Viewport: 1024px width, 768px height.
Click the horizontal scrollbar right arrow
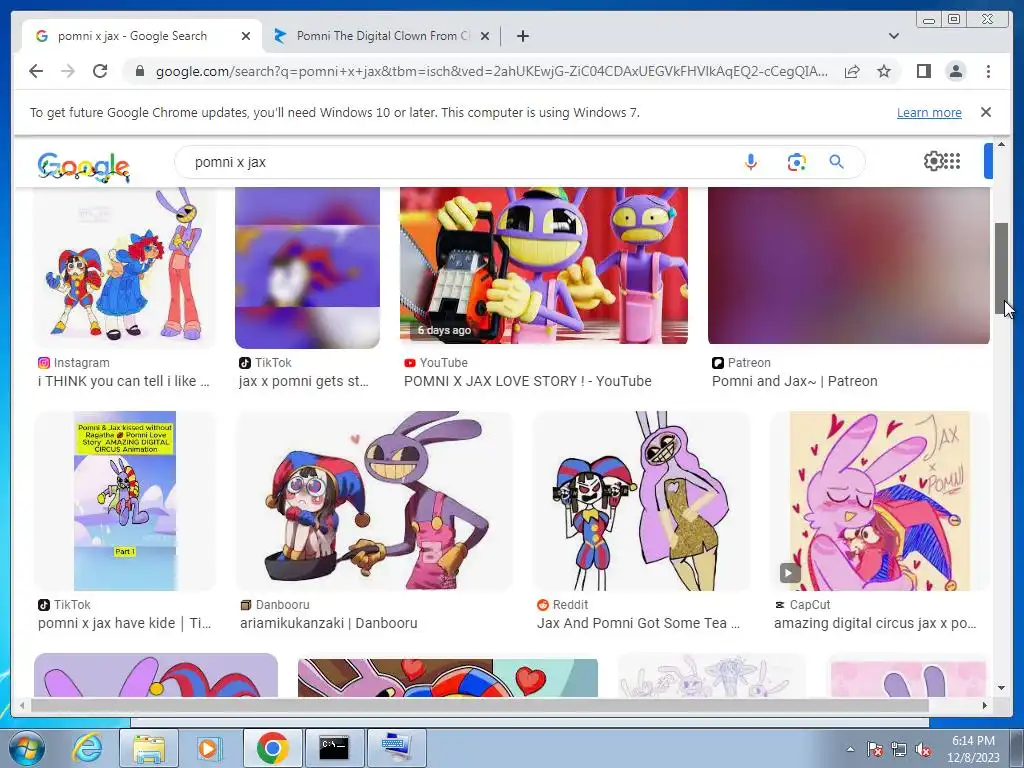tap(985, 705)
